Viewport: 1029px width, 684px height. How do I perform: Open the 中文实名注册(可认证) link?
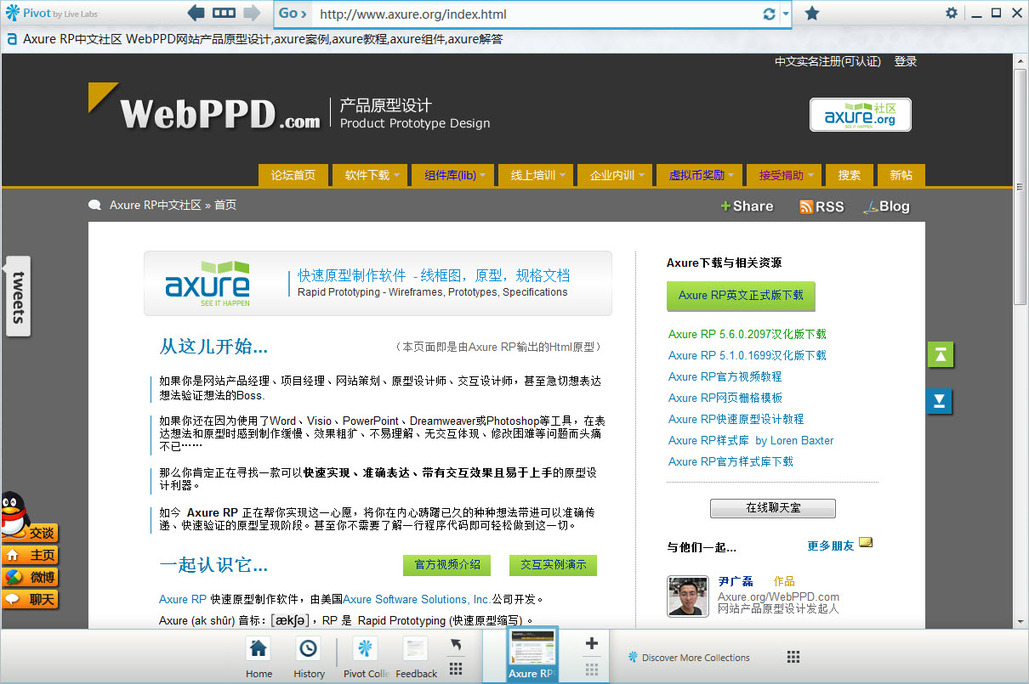coord(828,62)
